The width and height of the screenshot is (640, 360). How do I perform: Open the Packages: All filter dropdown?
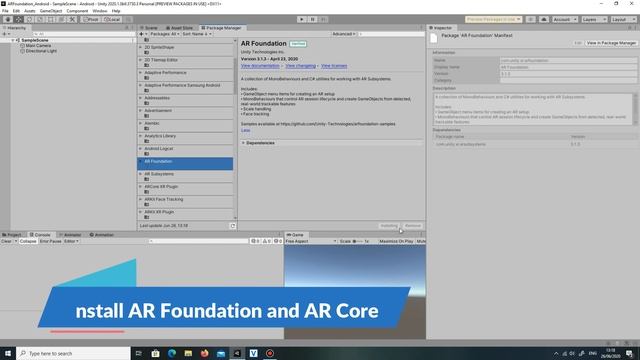165,34
